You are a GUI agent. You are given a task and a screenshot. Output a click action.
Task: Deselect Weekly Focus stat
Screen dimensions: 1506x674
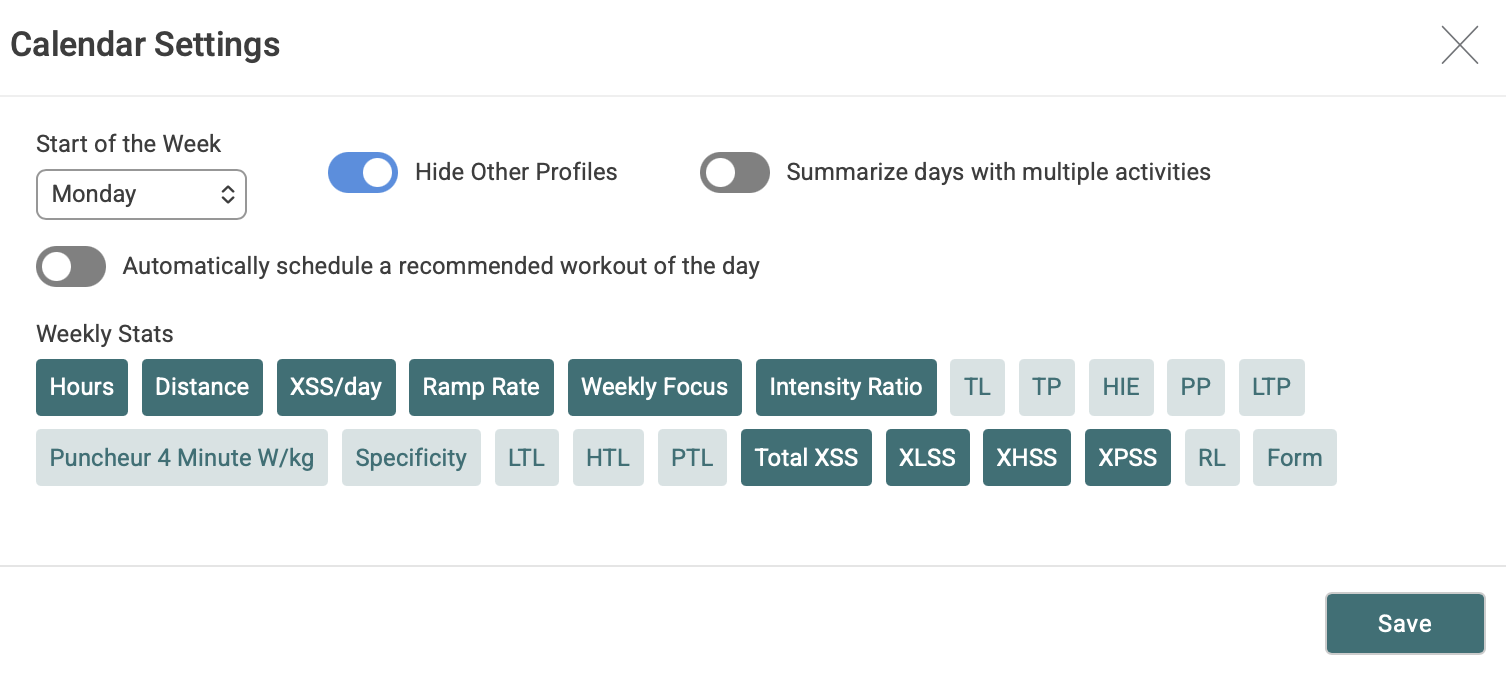(654, 387)
